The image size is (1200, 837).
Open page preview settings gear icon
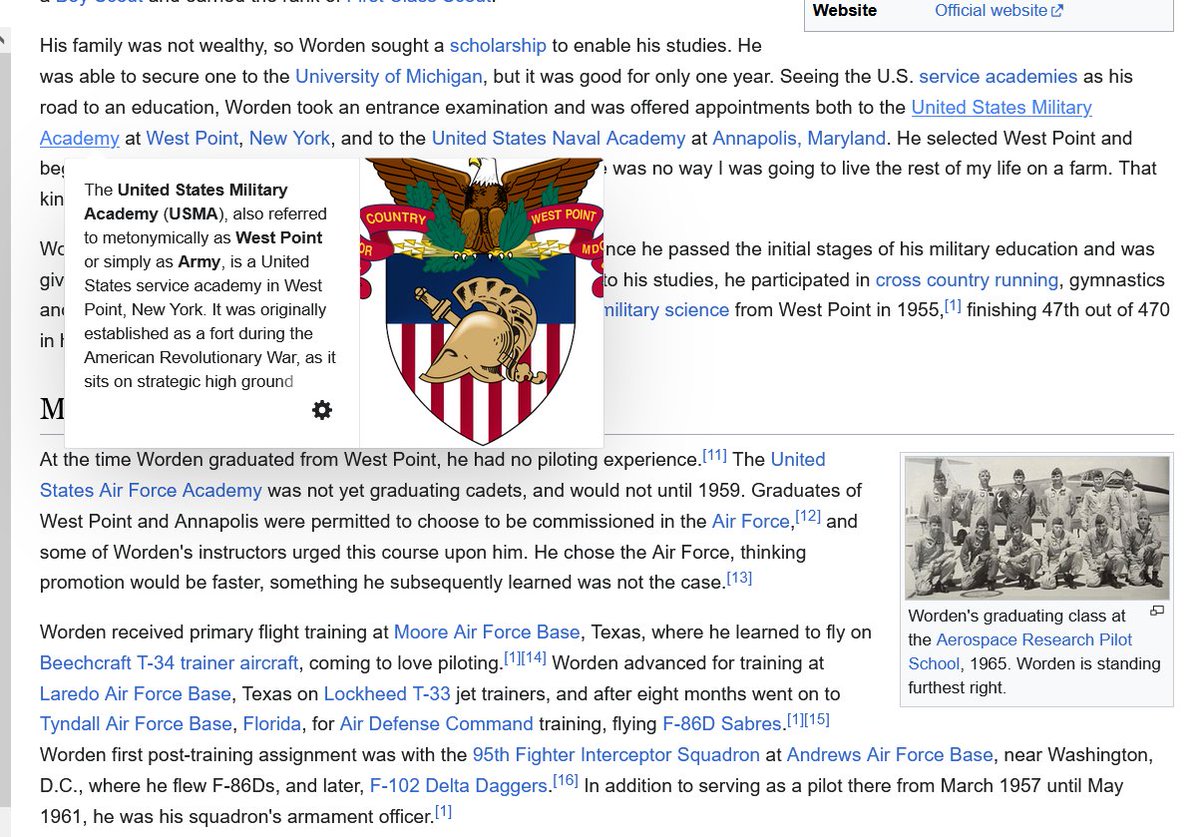point(322,410)
